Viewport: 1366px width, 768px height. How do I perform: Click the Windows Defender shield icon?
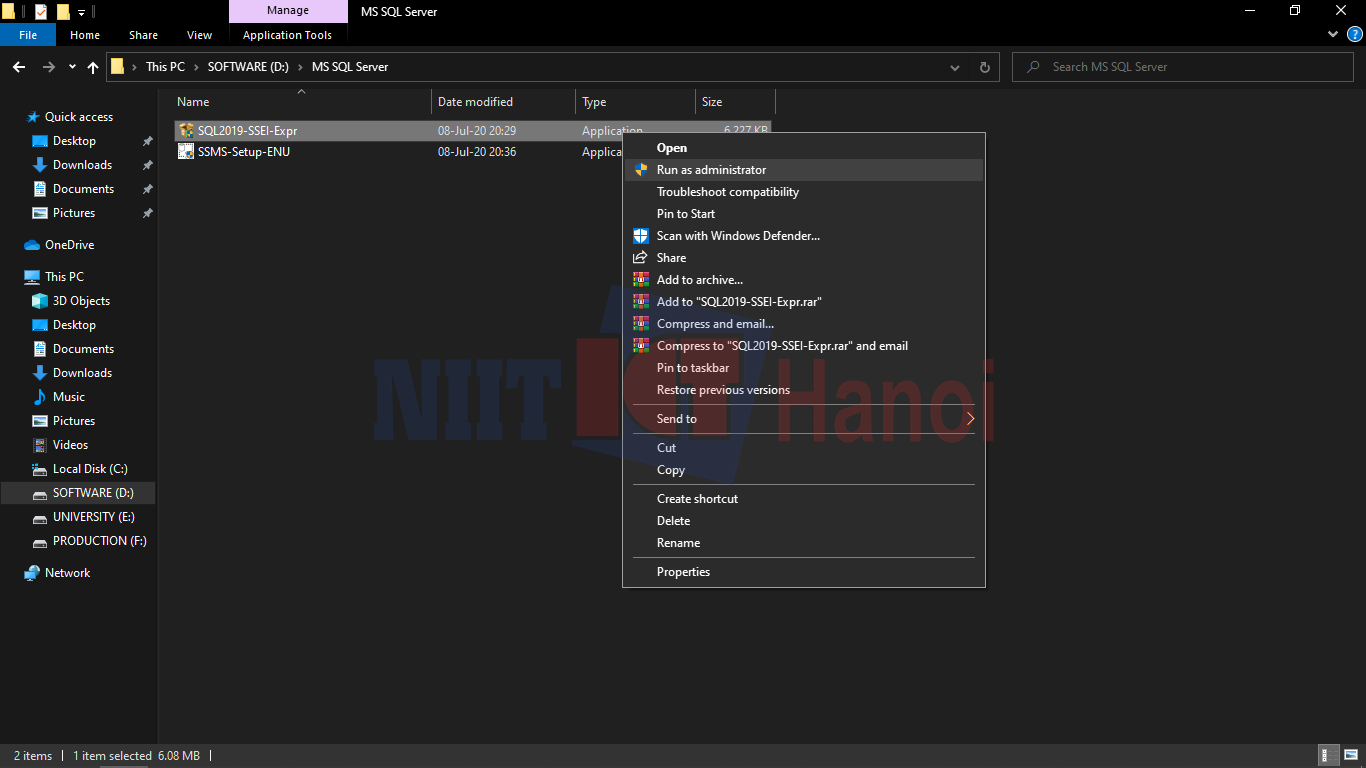(x=640, y=235)
